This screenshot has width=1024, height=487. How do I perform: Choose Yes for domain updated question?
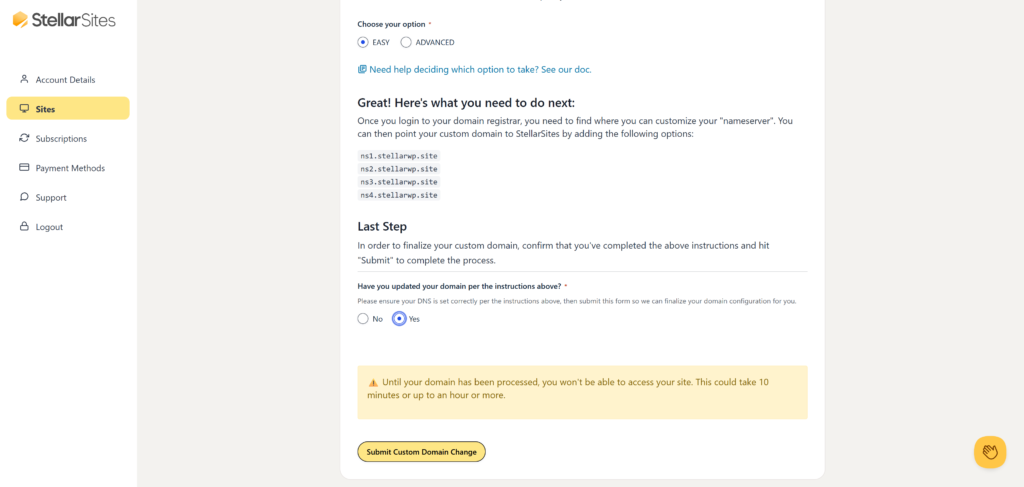pyautogui.click(x=399, y=319)
